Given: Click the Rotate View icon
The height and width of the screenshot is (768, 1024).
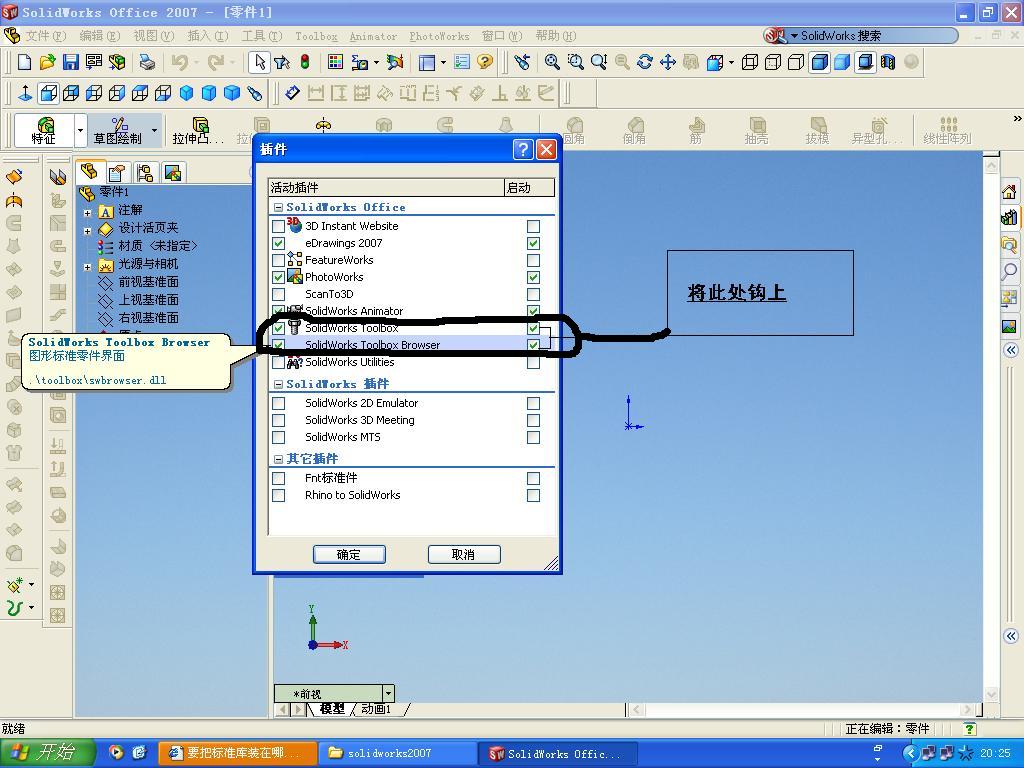Looking at the screenshot, I should pos(645,62).
